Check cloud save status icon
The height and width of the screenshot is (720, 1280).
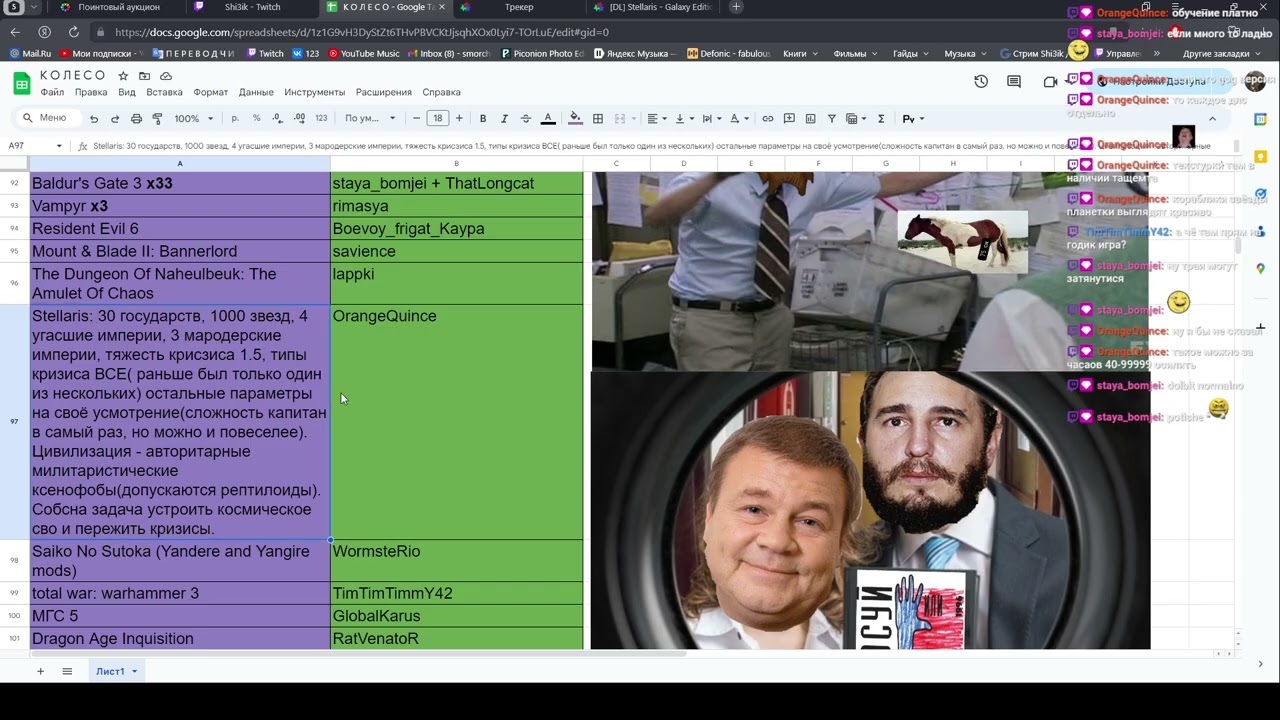166,76
